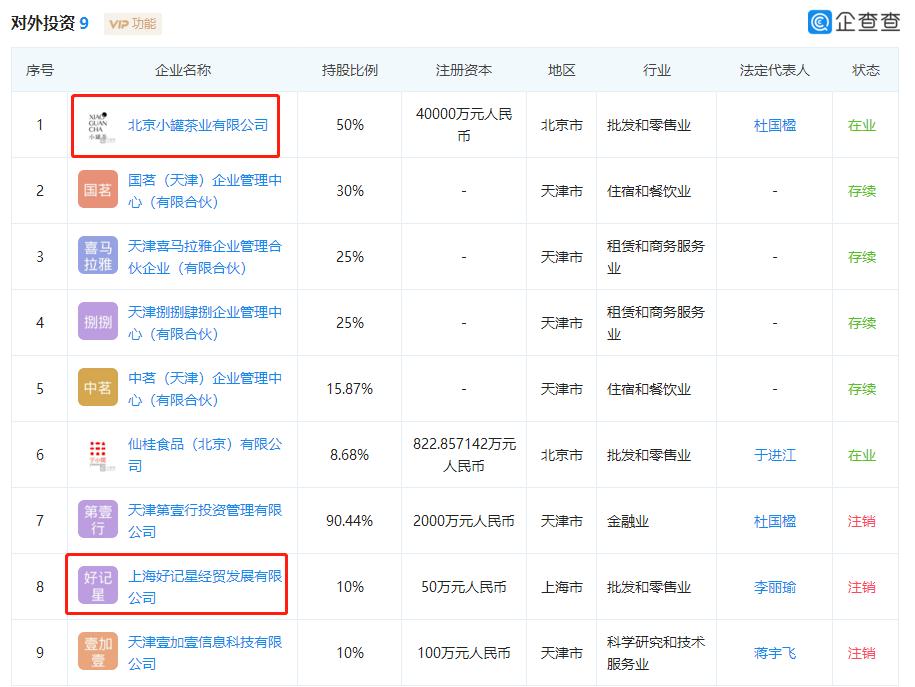Click the blue 喜马拉雅 company icon
The height and width of the screenshot is (687, 915).
(98, 256)
